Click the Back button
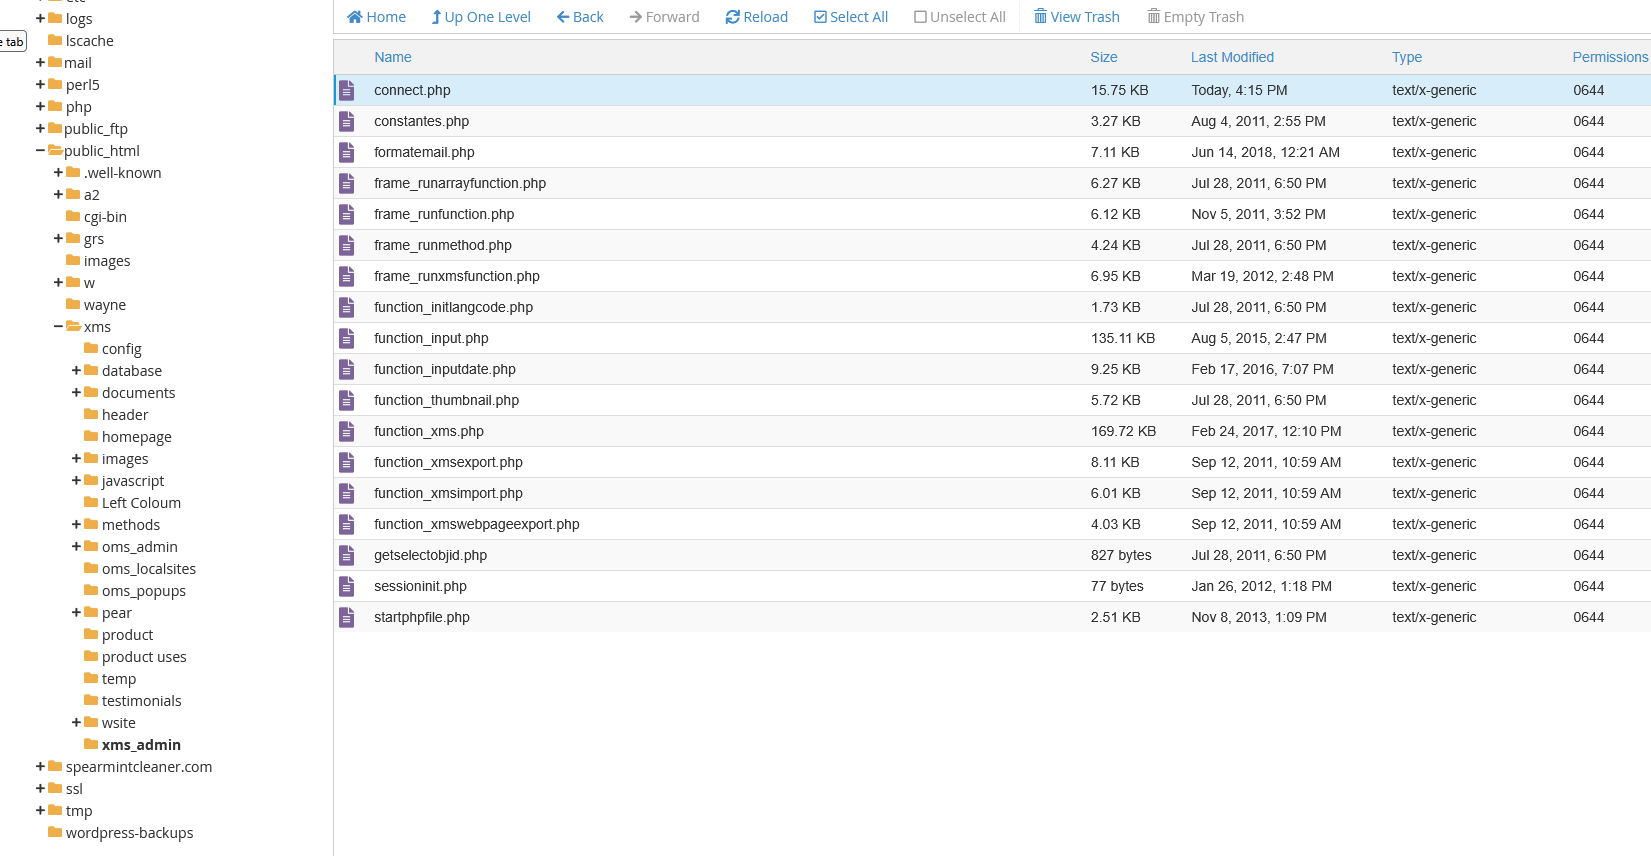 (x=580, y=17)
